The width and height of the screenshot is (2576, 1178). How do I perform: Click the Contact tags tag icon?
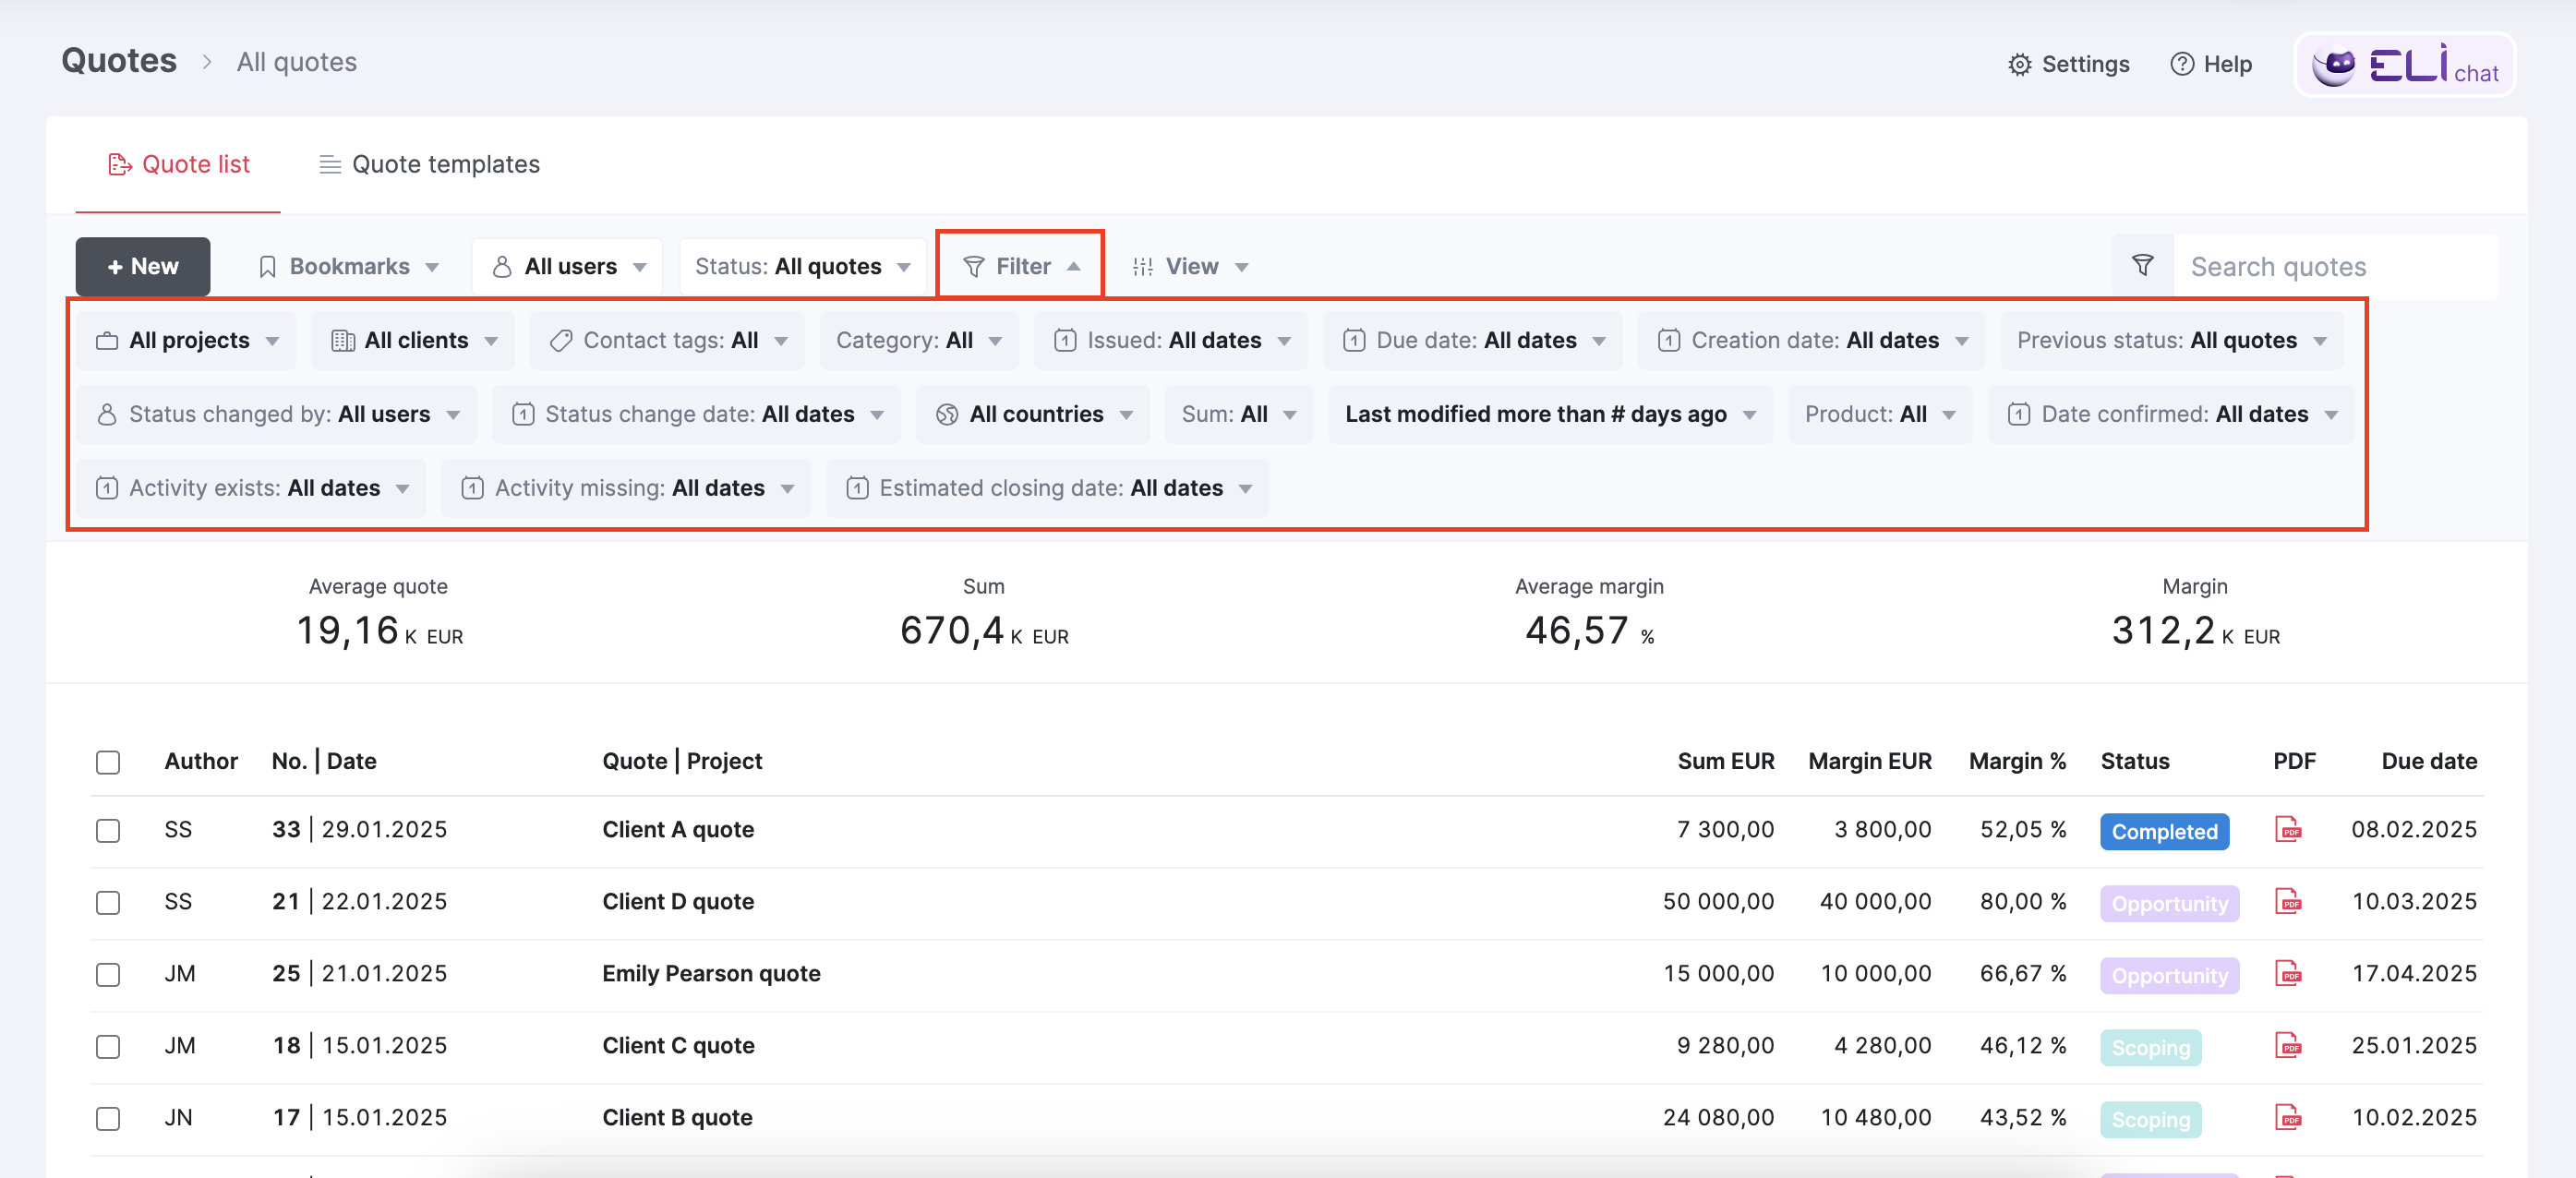[561, 341]
